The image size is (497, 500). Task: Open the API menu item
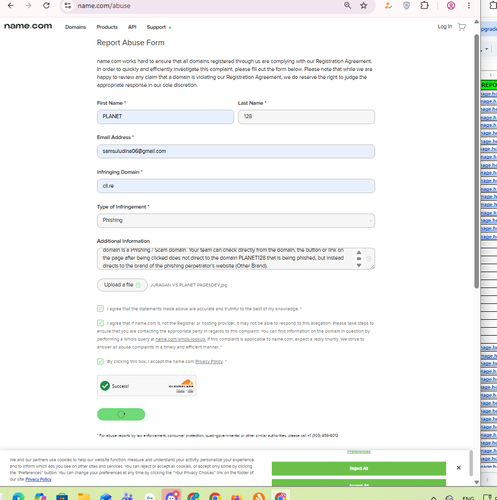pyautogui.click(x=132, y=27)
